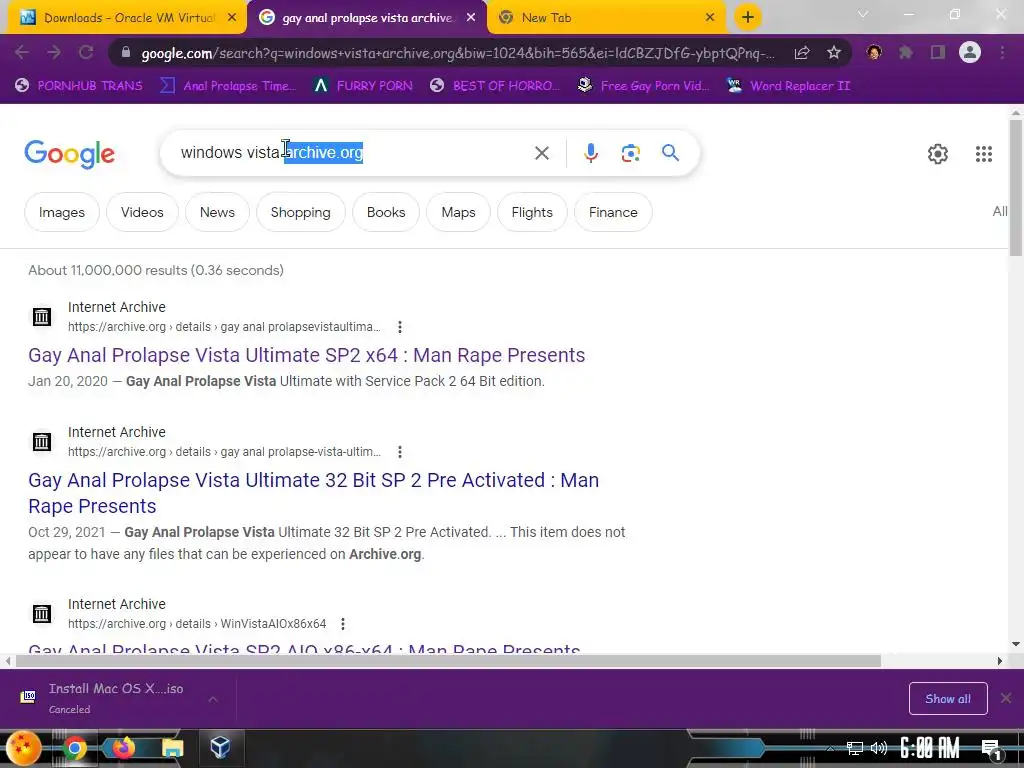
Task: Click the Chrome address bar URL
Action: [x=457, y=53]
